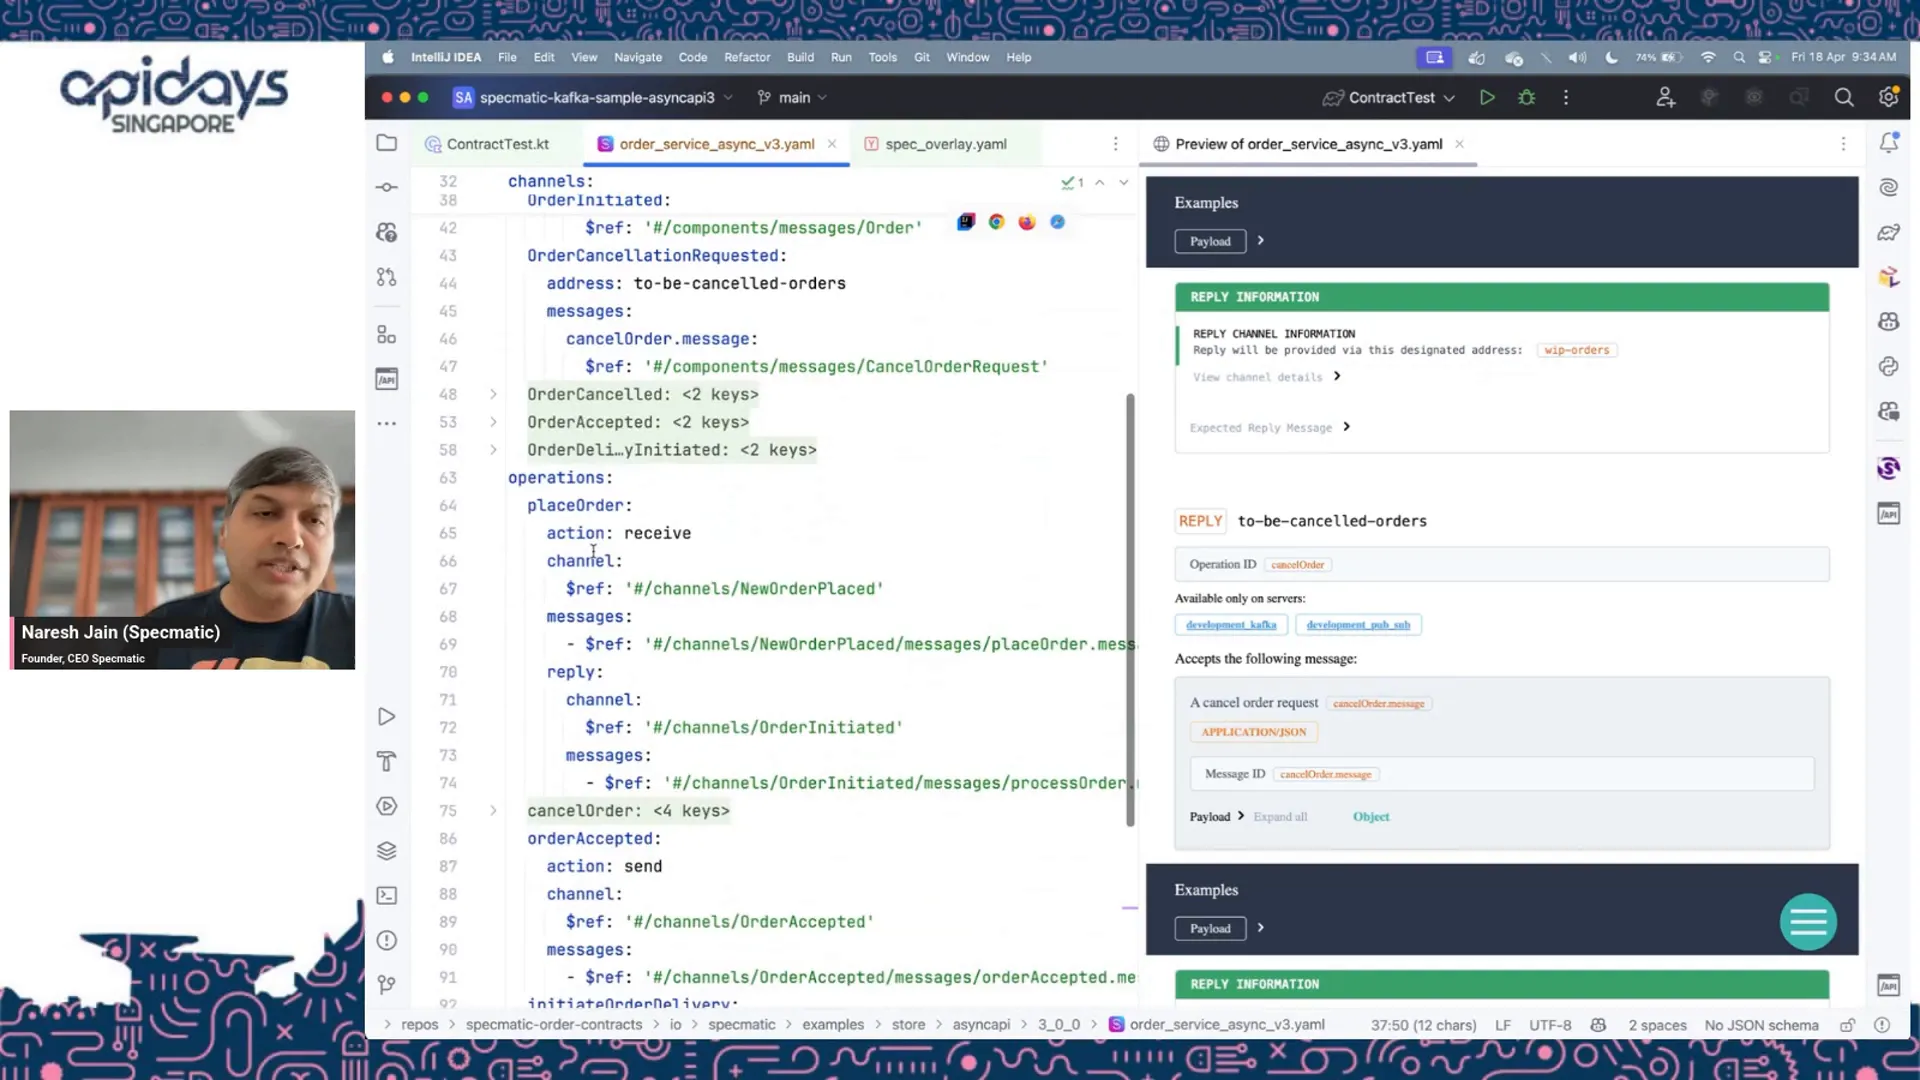Click the top Examples Payload button
This screenshot has width=1920, height=1080.
(1210, 241)
